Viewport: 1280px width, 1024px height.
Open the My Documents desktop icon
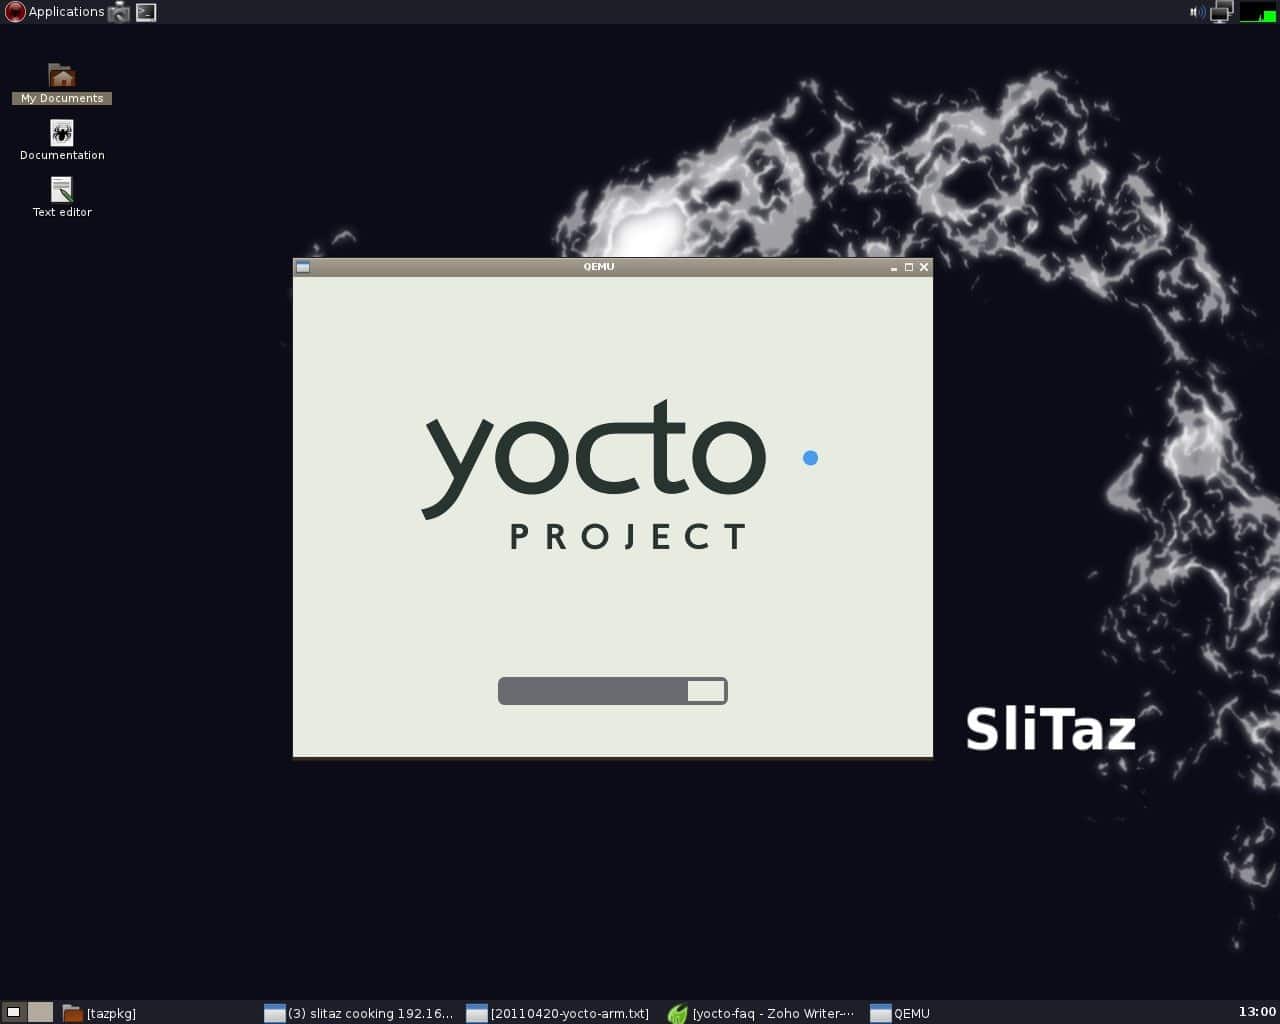point(62,78)
